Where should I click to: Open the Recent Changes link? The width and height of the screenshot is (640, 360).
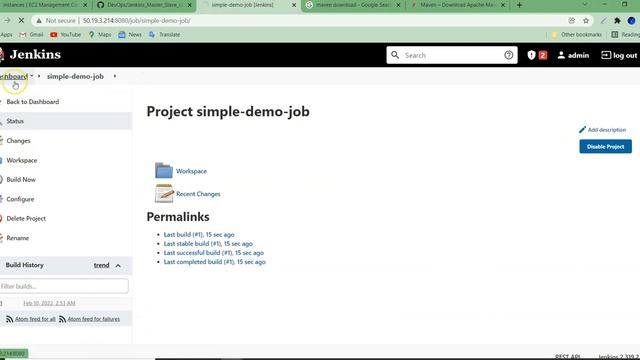pos(198,194)
